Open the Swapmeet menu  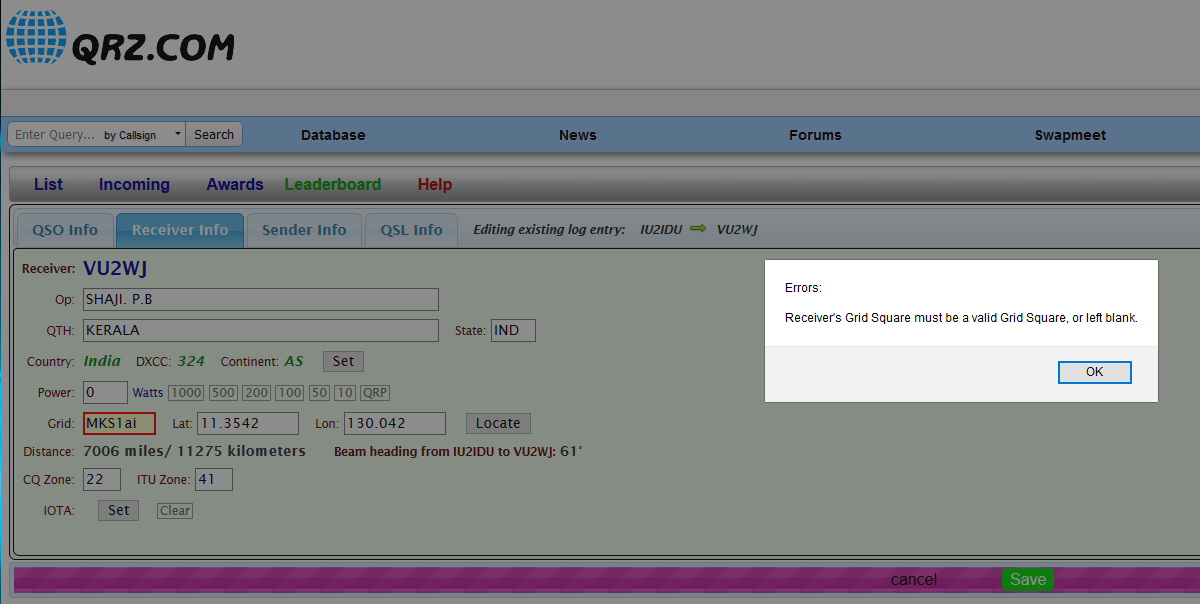click(x=1070, y=135)
